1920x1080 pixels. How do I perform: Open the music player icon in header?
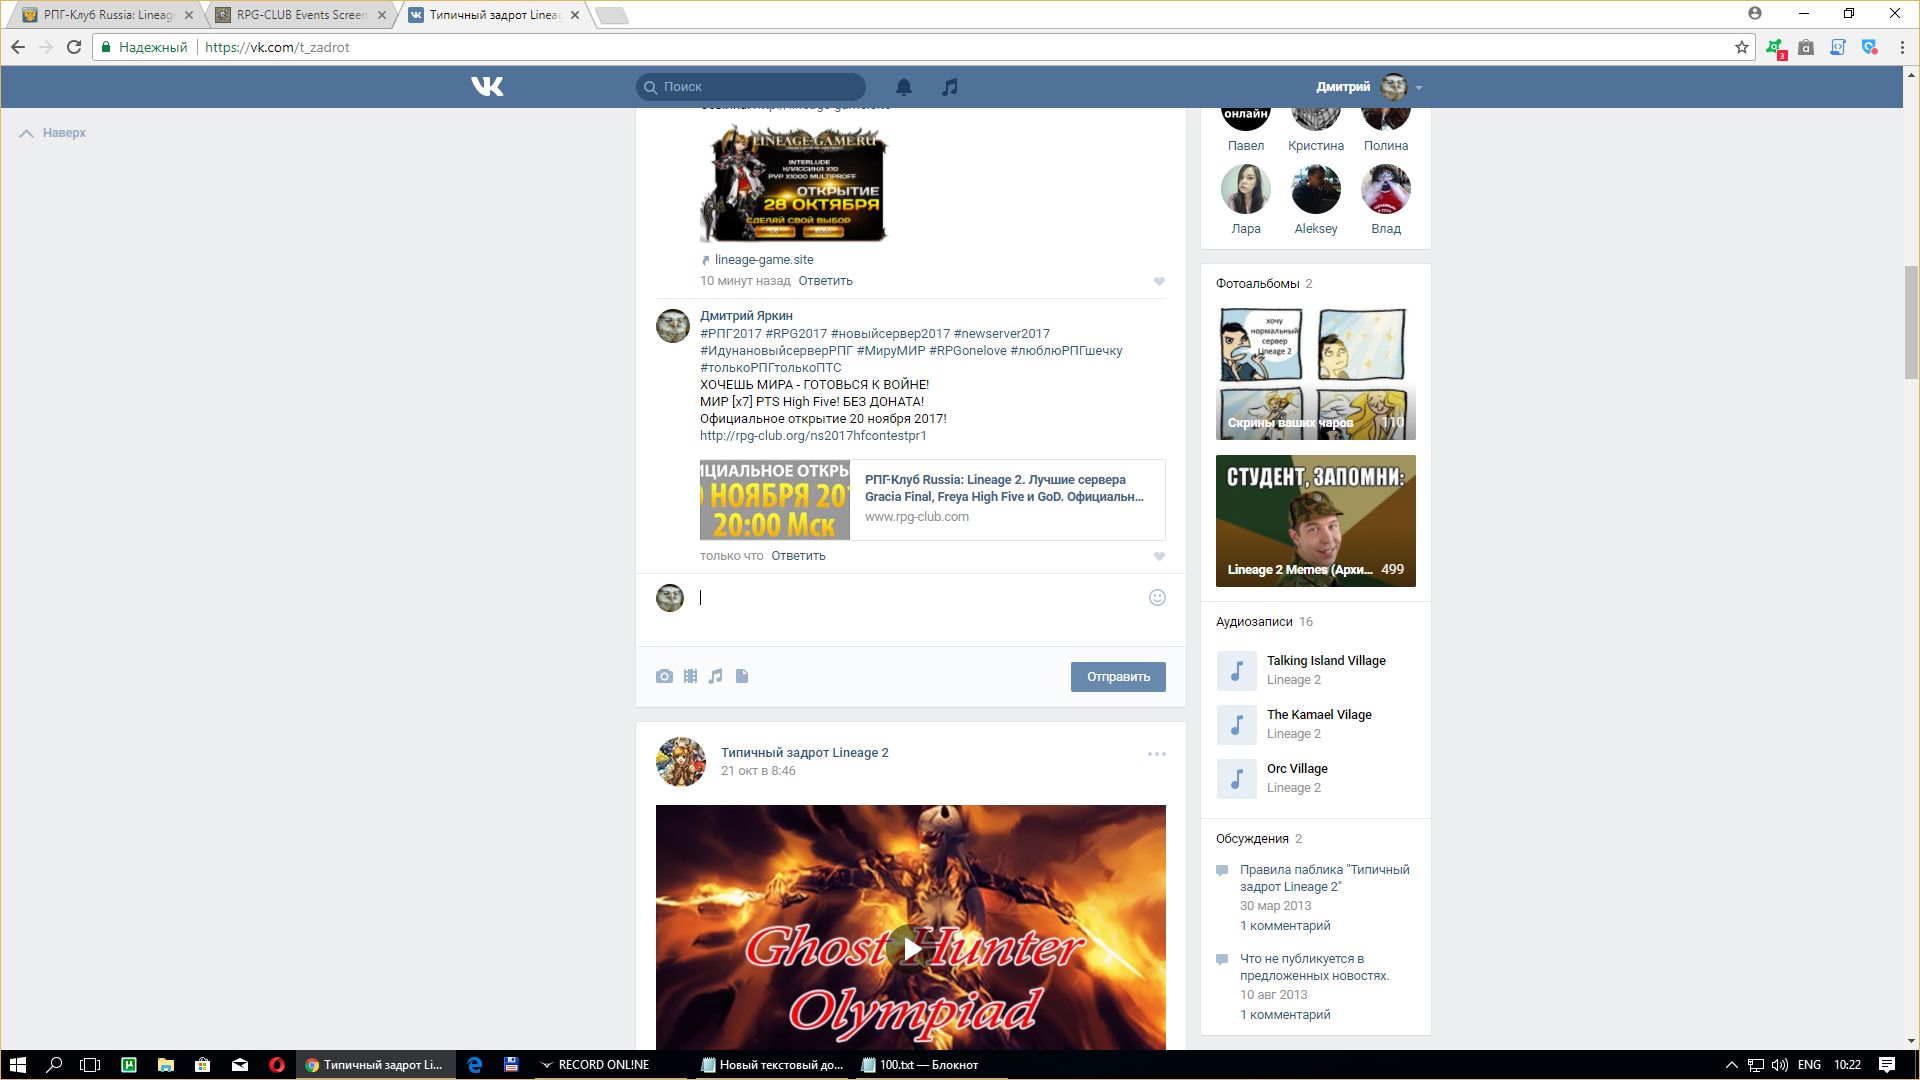click(950, 87)
